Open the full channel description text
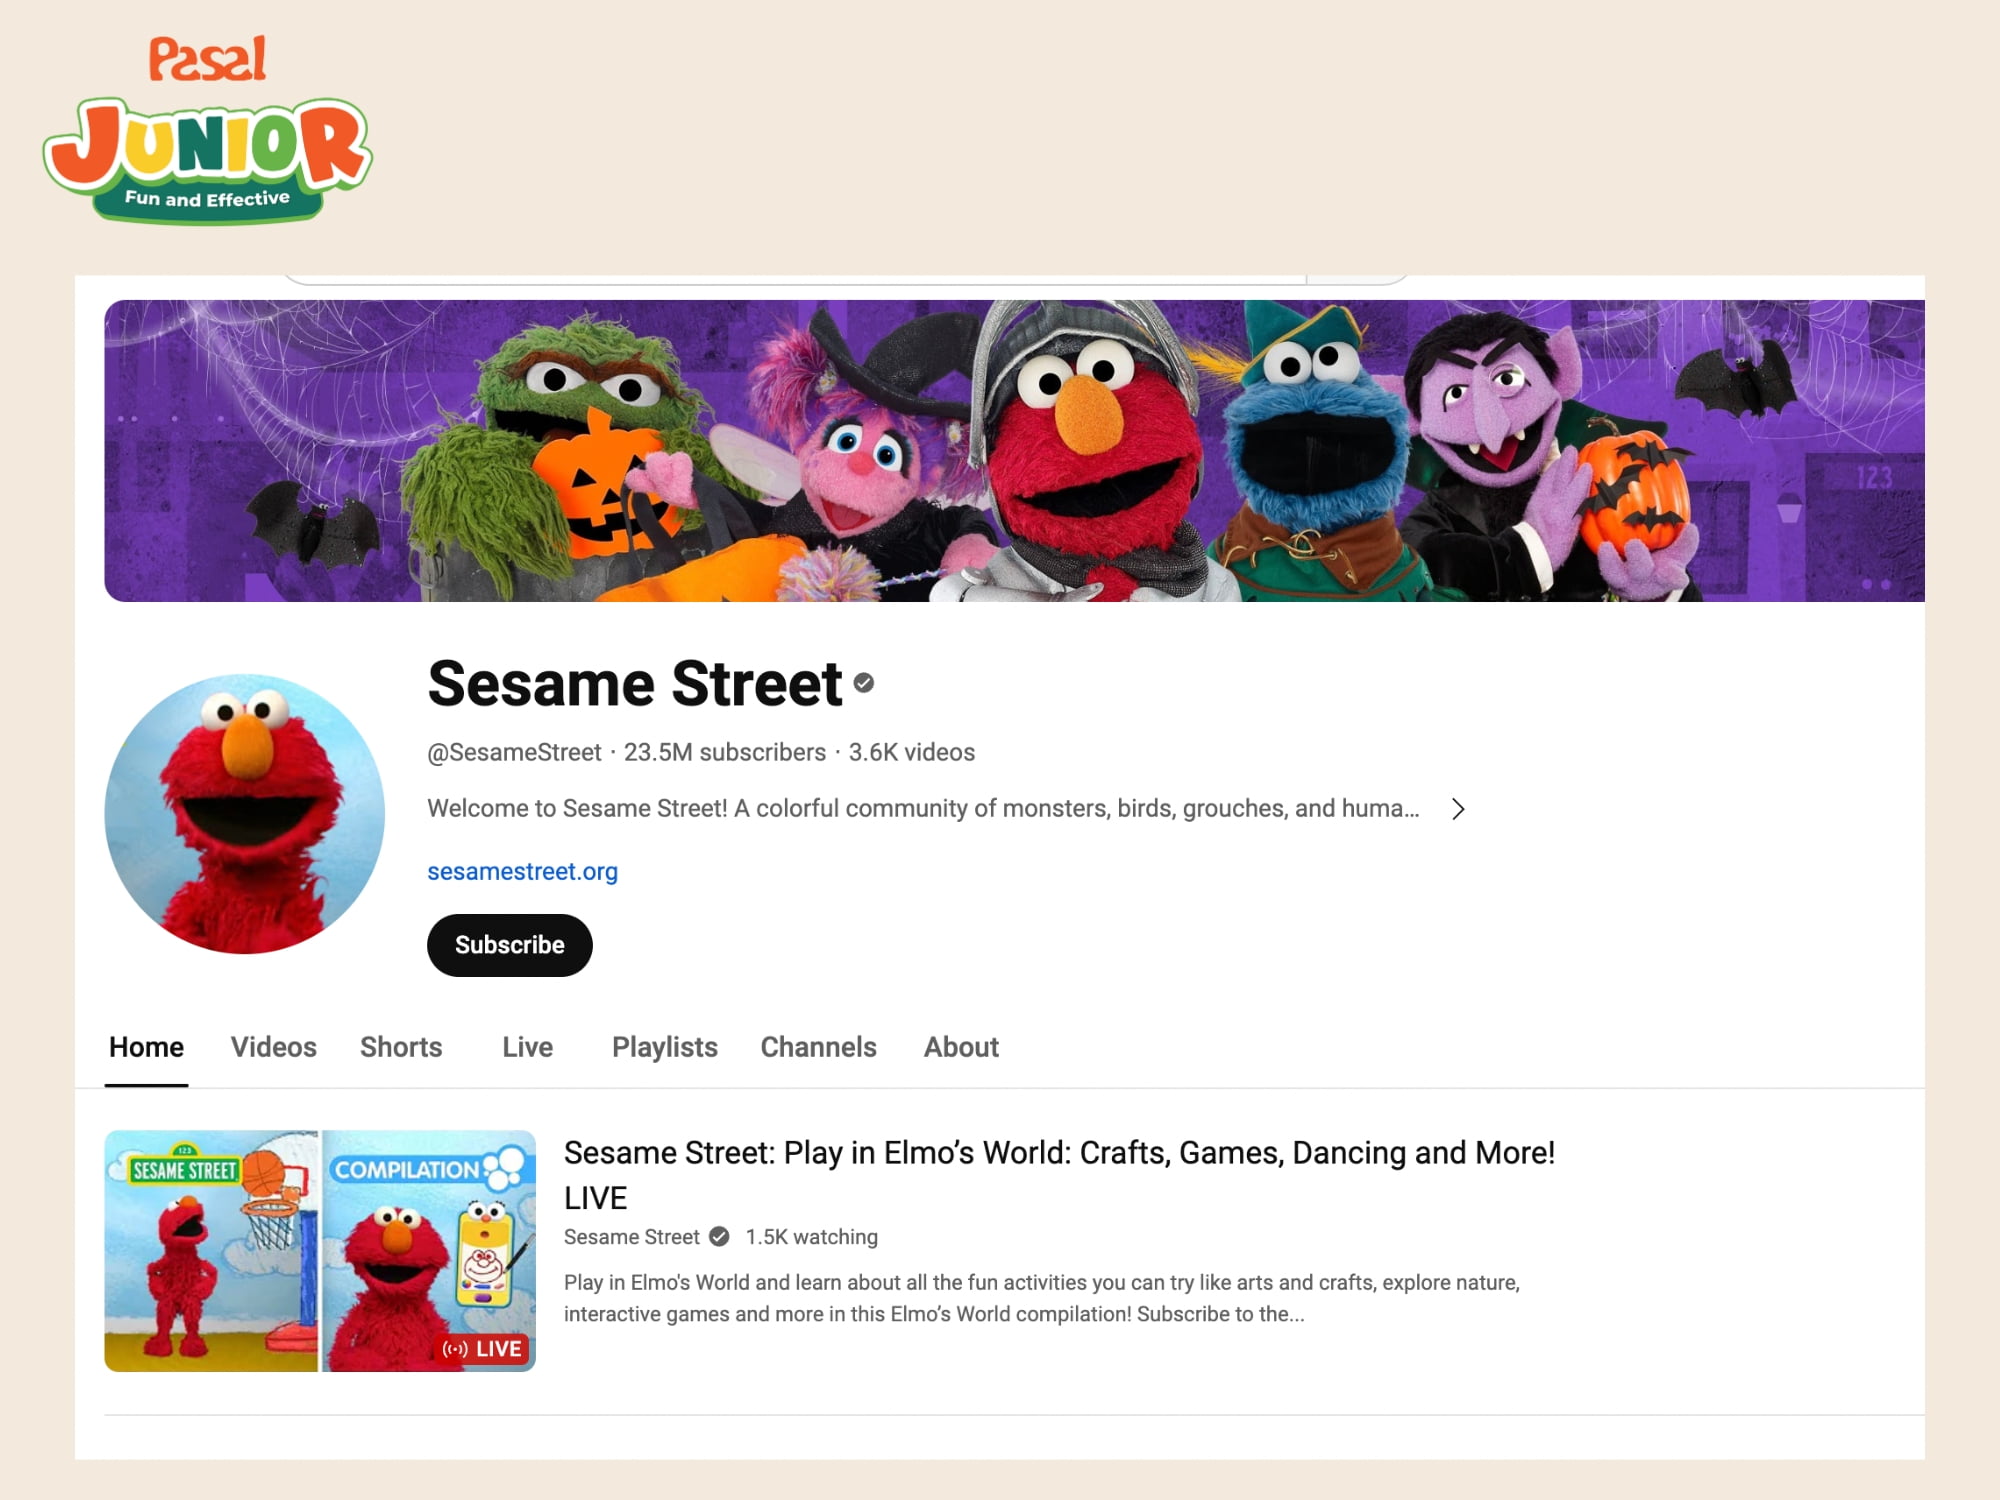Viewport: 2000px width, 1500px height. pos(923,808)
